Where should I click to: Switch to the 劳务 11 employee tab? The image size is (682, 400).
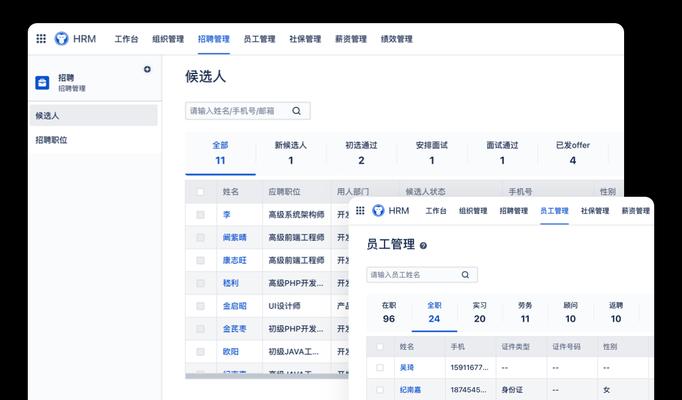pyautogui.click(x=525, y=313)
